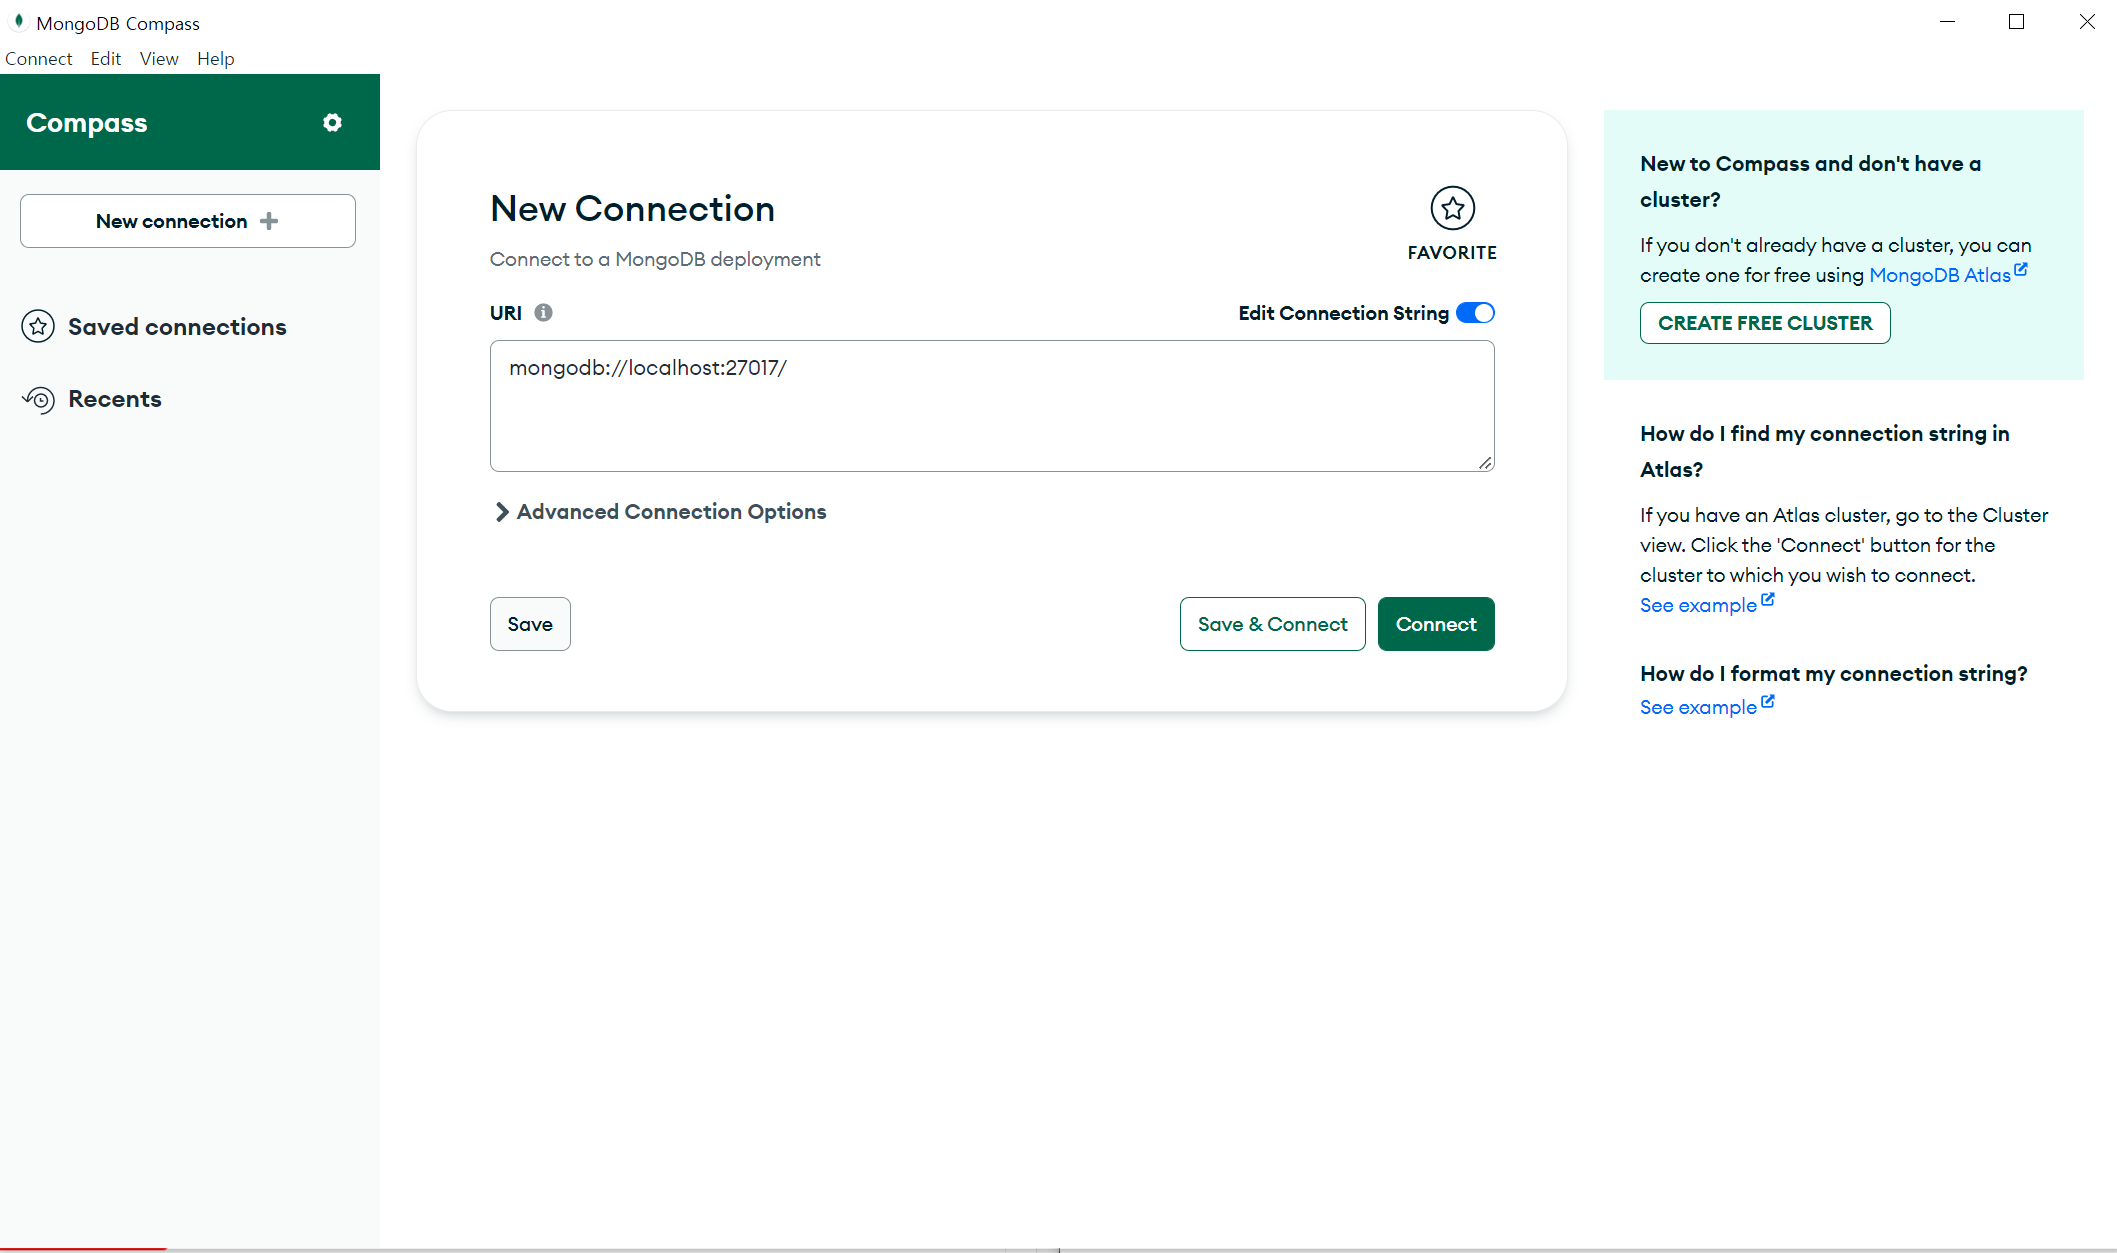Click the MongoDB leaf icon in title bar

[18, 21]
